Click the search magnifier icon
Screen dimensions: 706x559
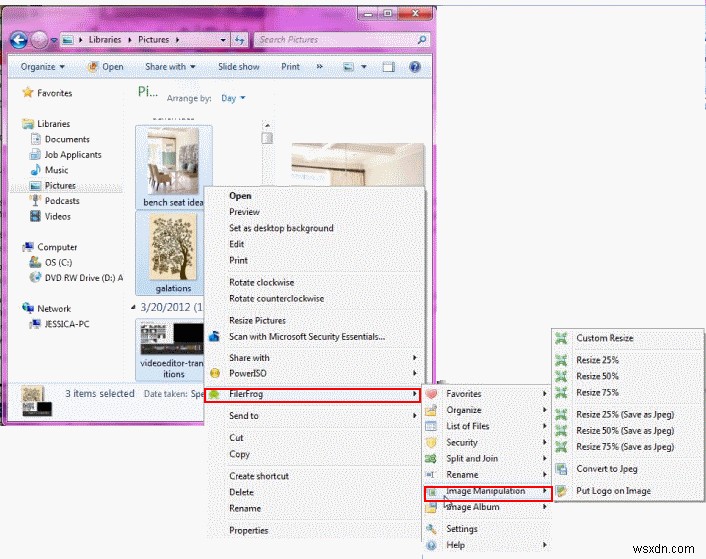[x=422, y=40]
